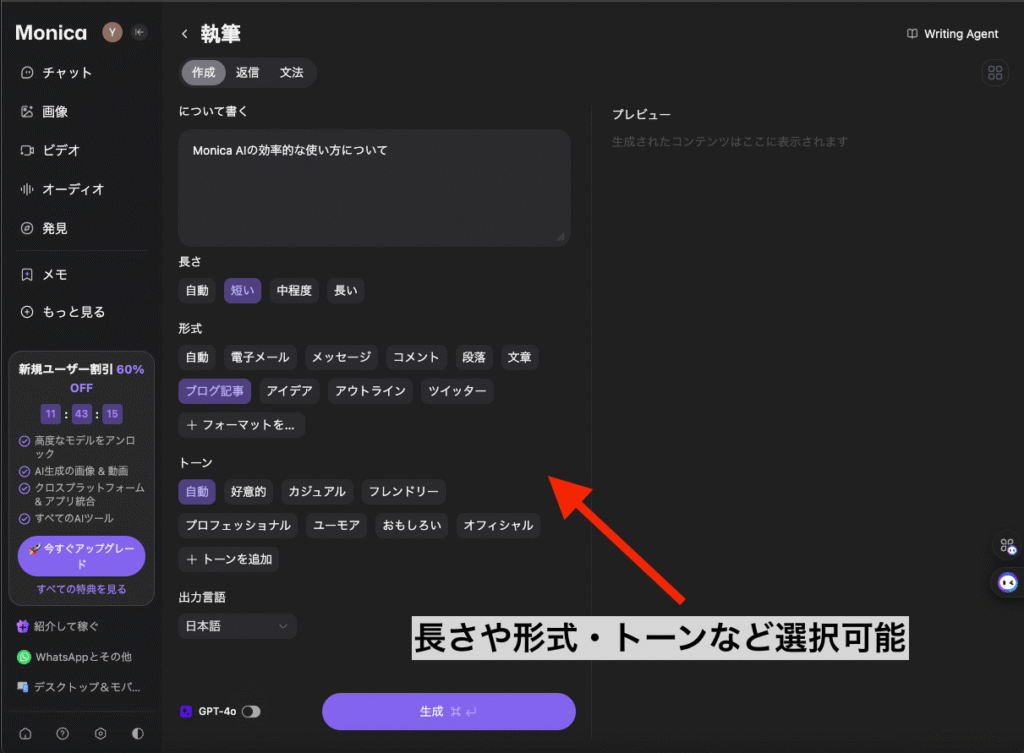Toggle dark/light theme icon

[x=138, y=734]
